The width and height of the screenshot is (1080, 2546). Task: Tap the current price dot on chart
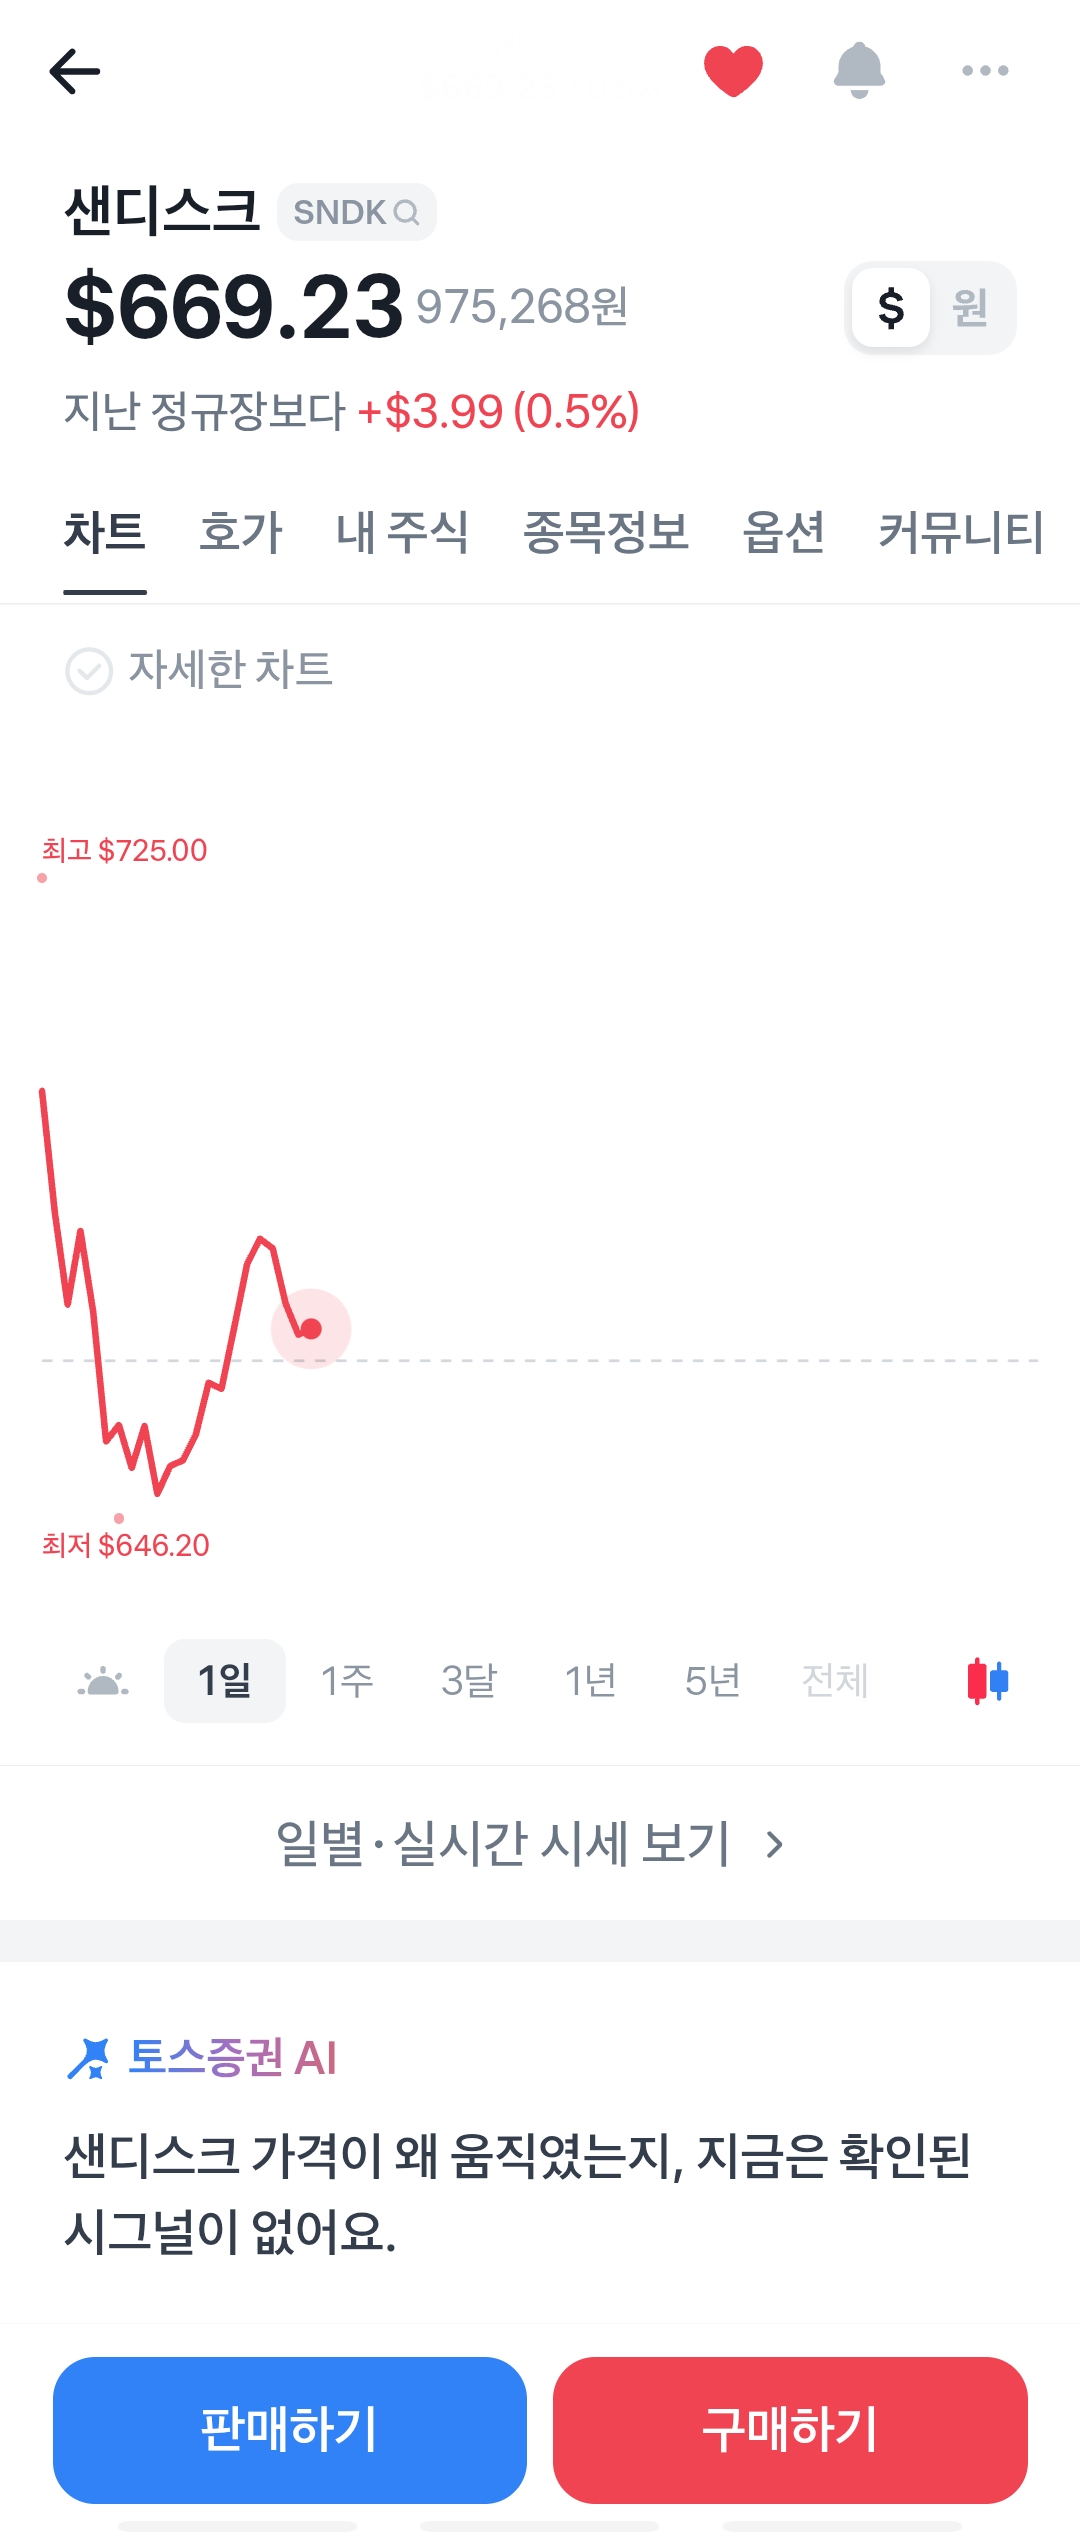[x=311, y=1329]
